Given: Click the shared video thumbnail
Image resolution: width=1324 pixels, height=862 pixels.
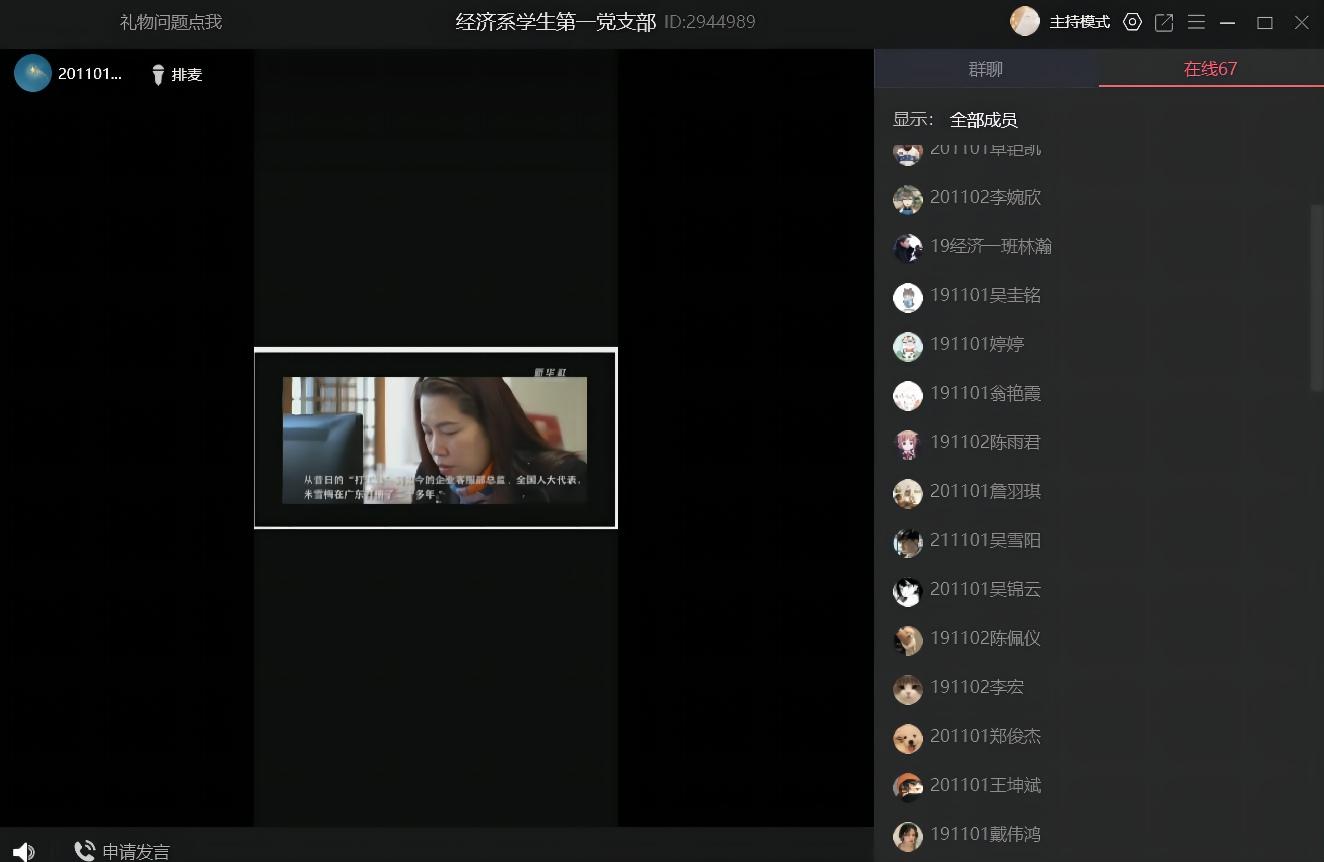Looking at the screenshot, I should [435, 438].
